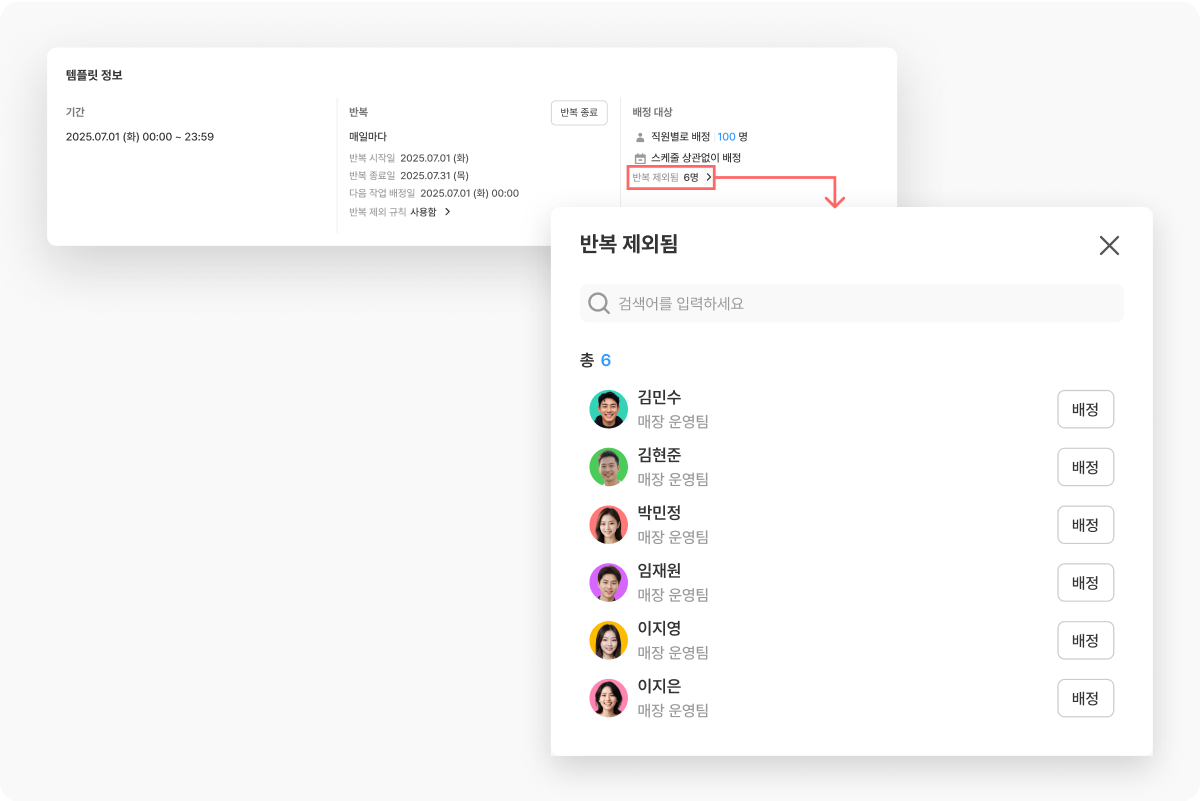Click the period 2025.07.01 (화) 00:00 ~ 23:59

tap(140, 137)
